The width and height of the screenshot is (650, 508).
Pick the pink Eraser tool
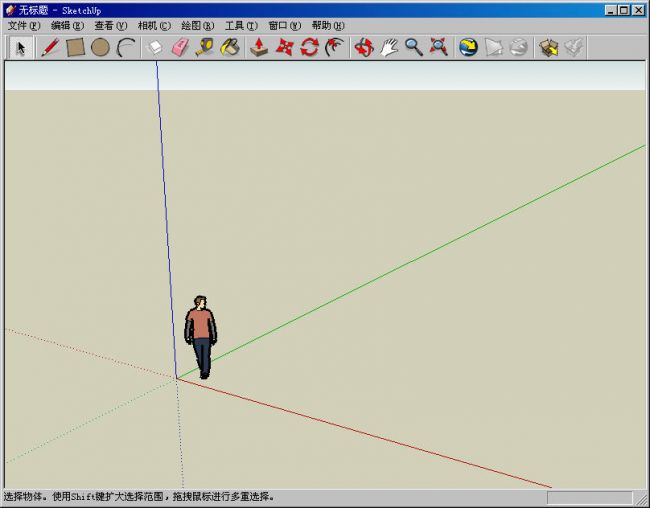coord(180,47)
